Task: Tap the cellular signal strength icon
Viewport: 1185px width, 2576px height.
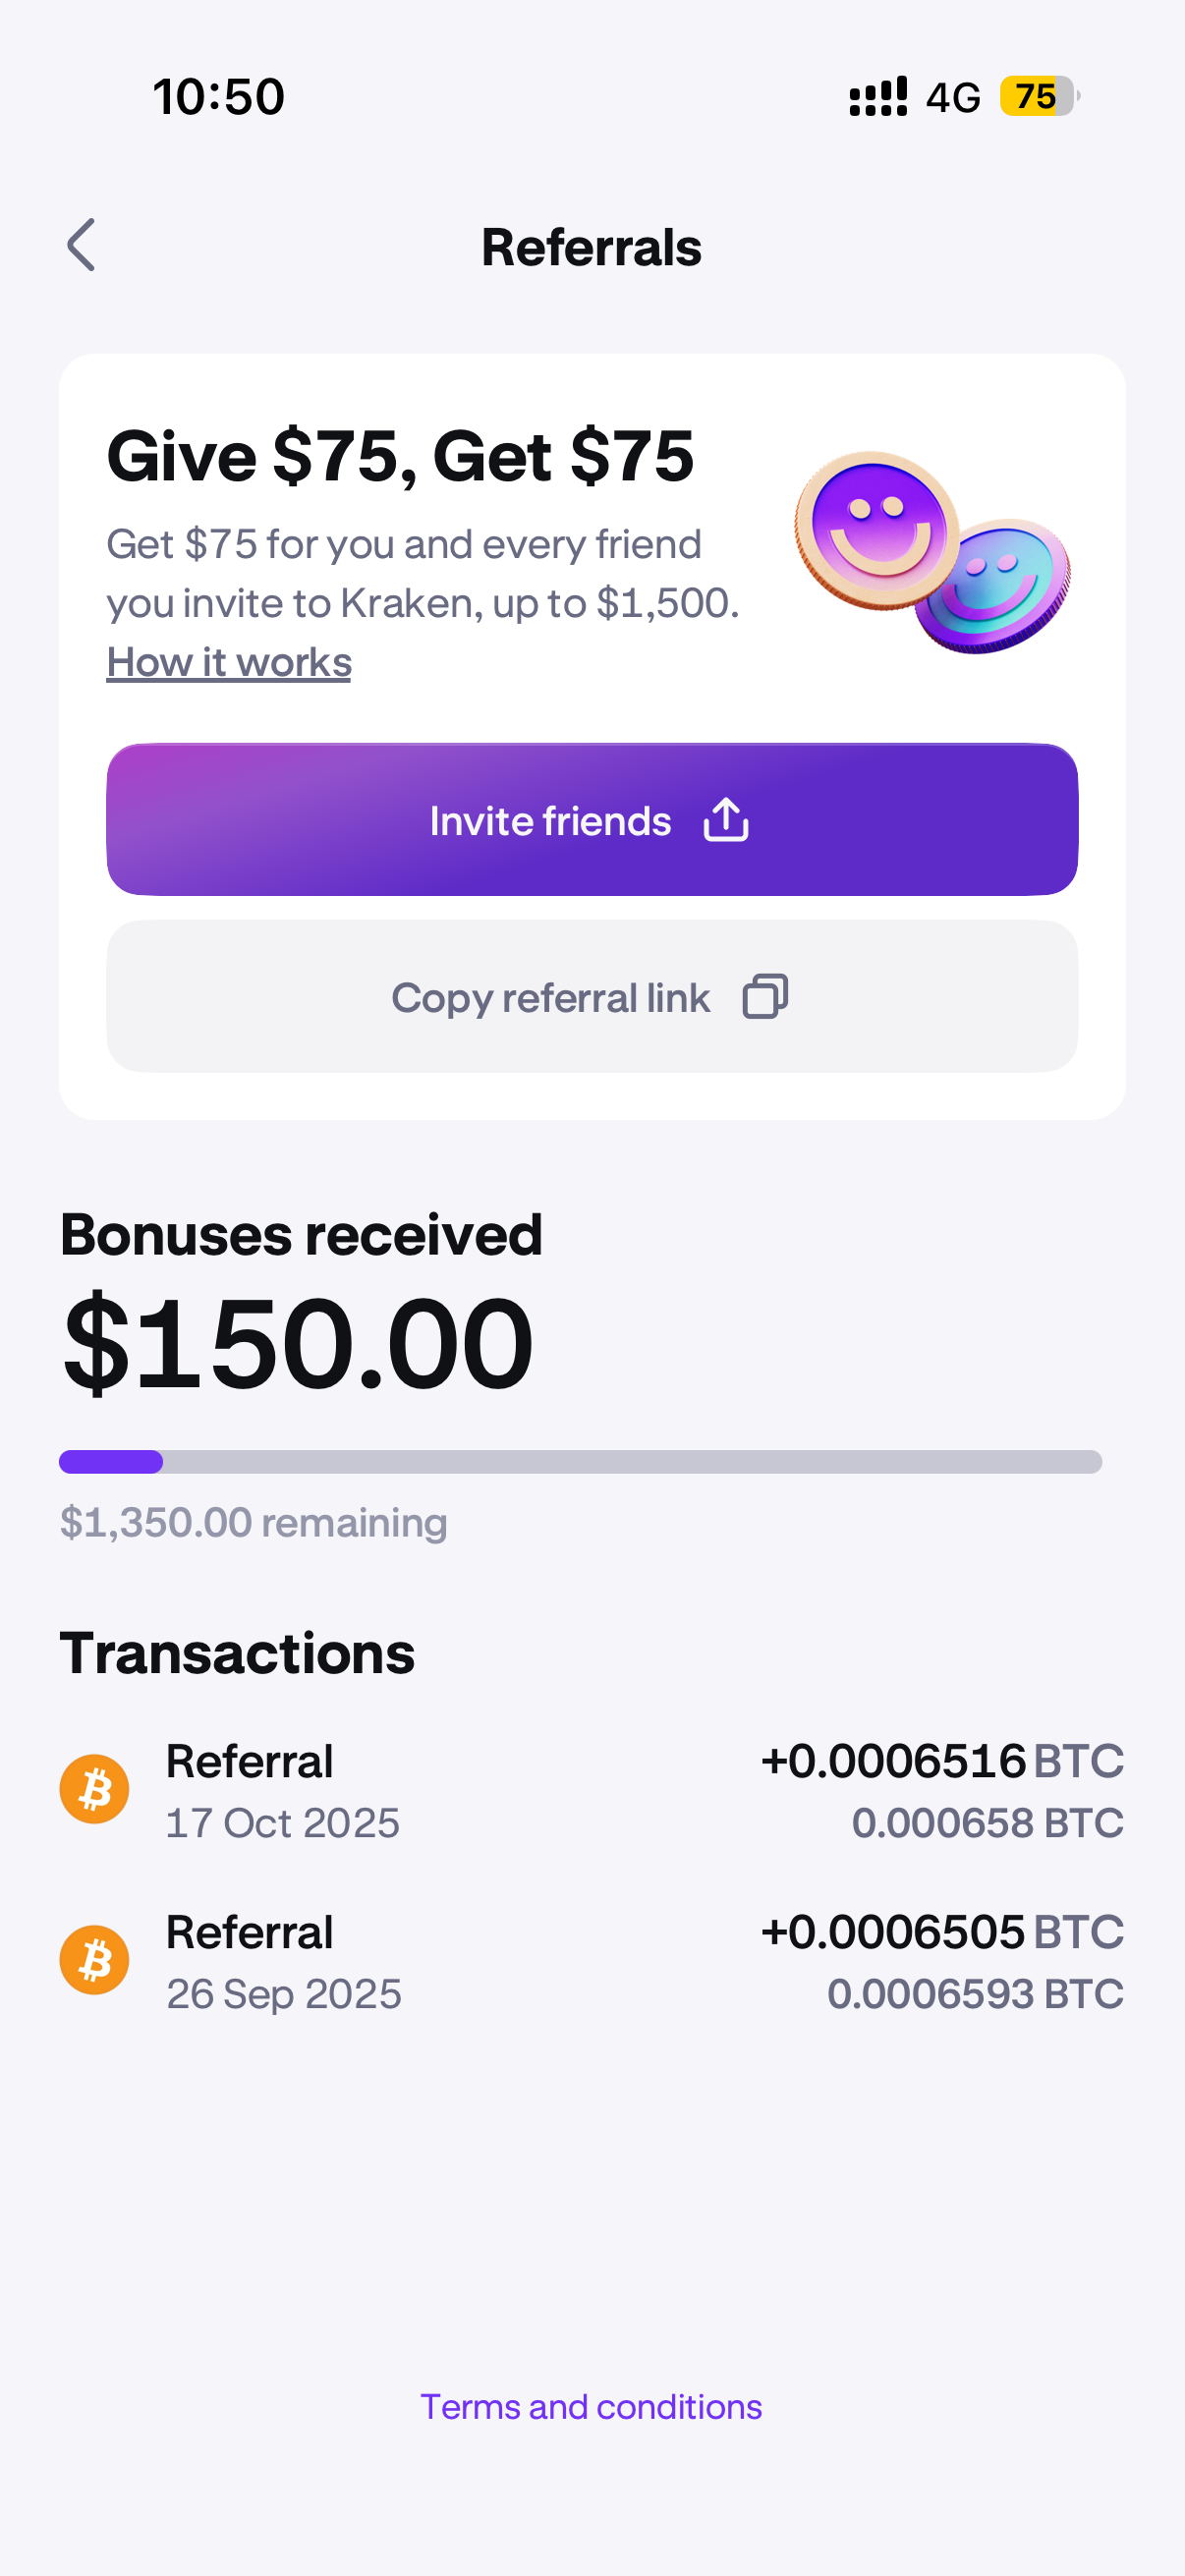Action: click(x=878, y=97)
